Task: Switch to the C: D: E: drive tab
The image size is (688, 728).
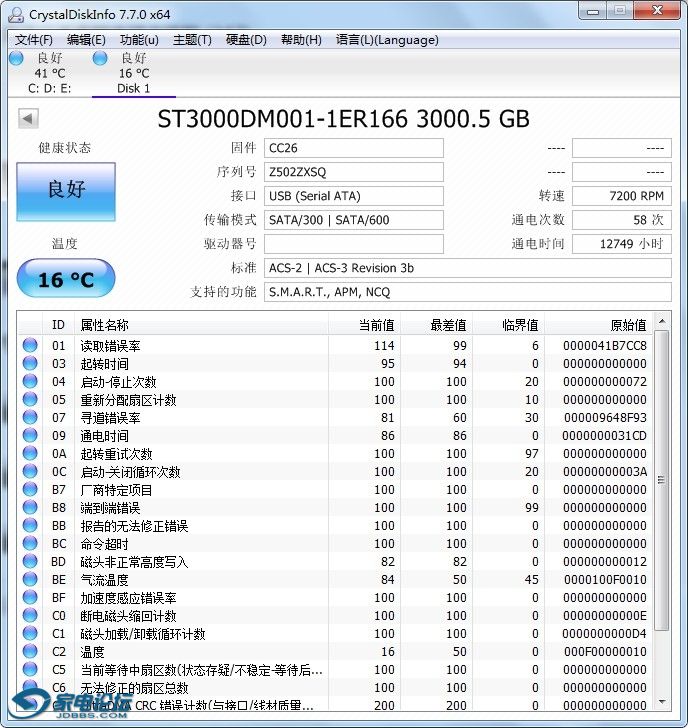Action: [x=49, y=73]
